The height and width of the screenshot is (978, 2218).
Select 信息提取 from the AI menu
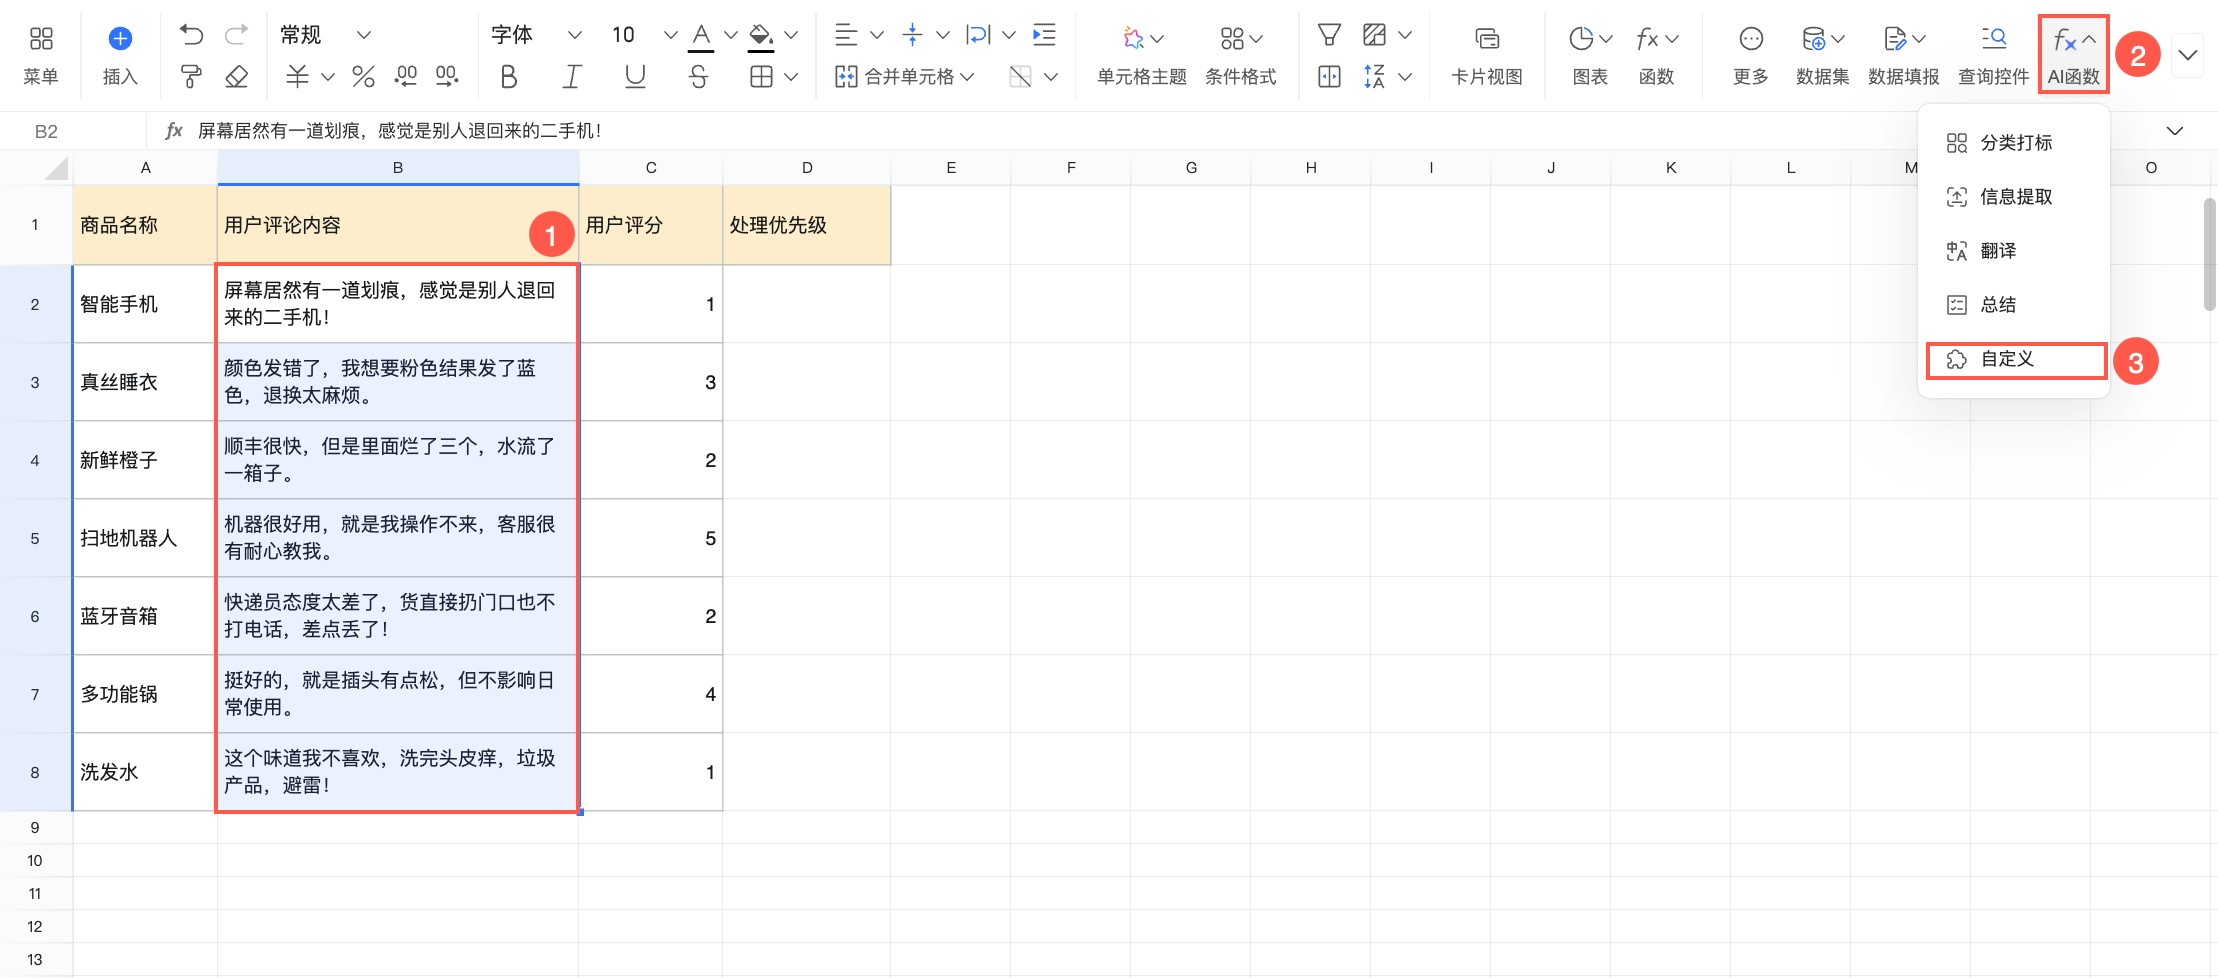[2014, 197]
